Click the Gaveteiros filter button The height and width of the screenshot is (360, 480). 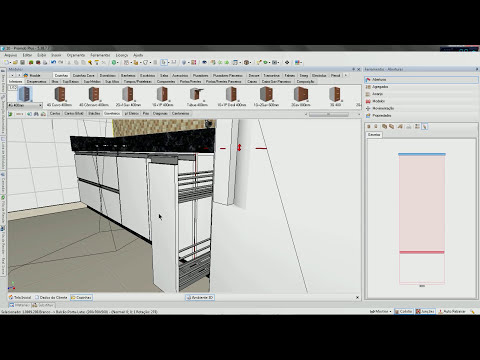click(x=112, y=114)
